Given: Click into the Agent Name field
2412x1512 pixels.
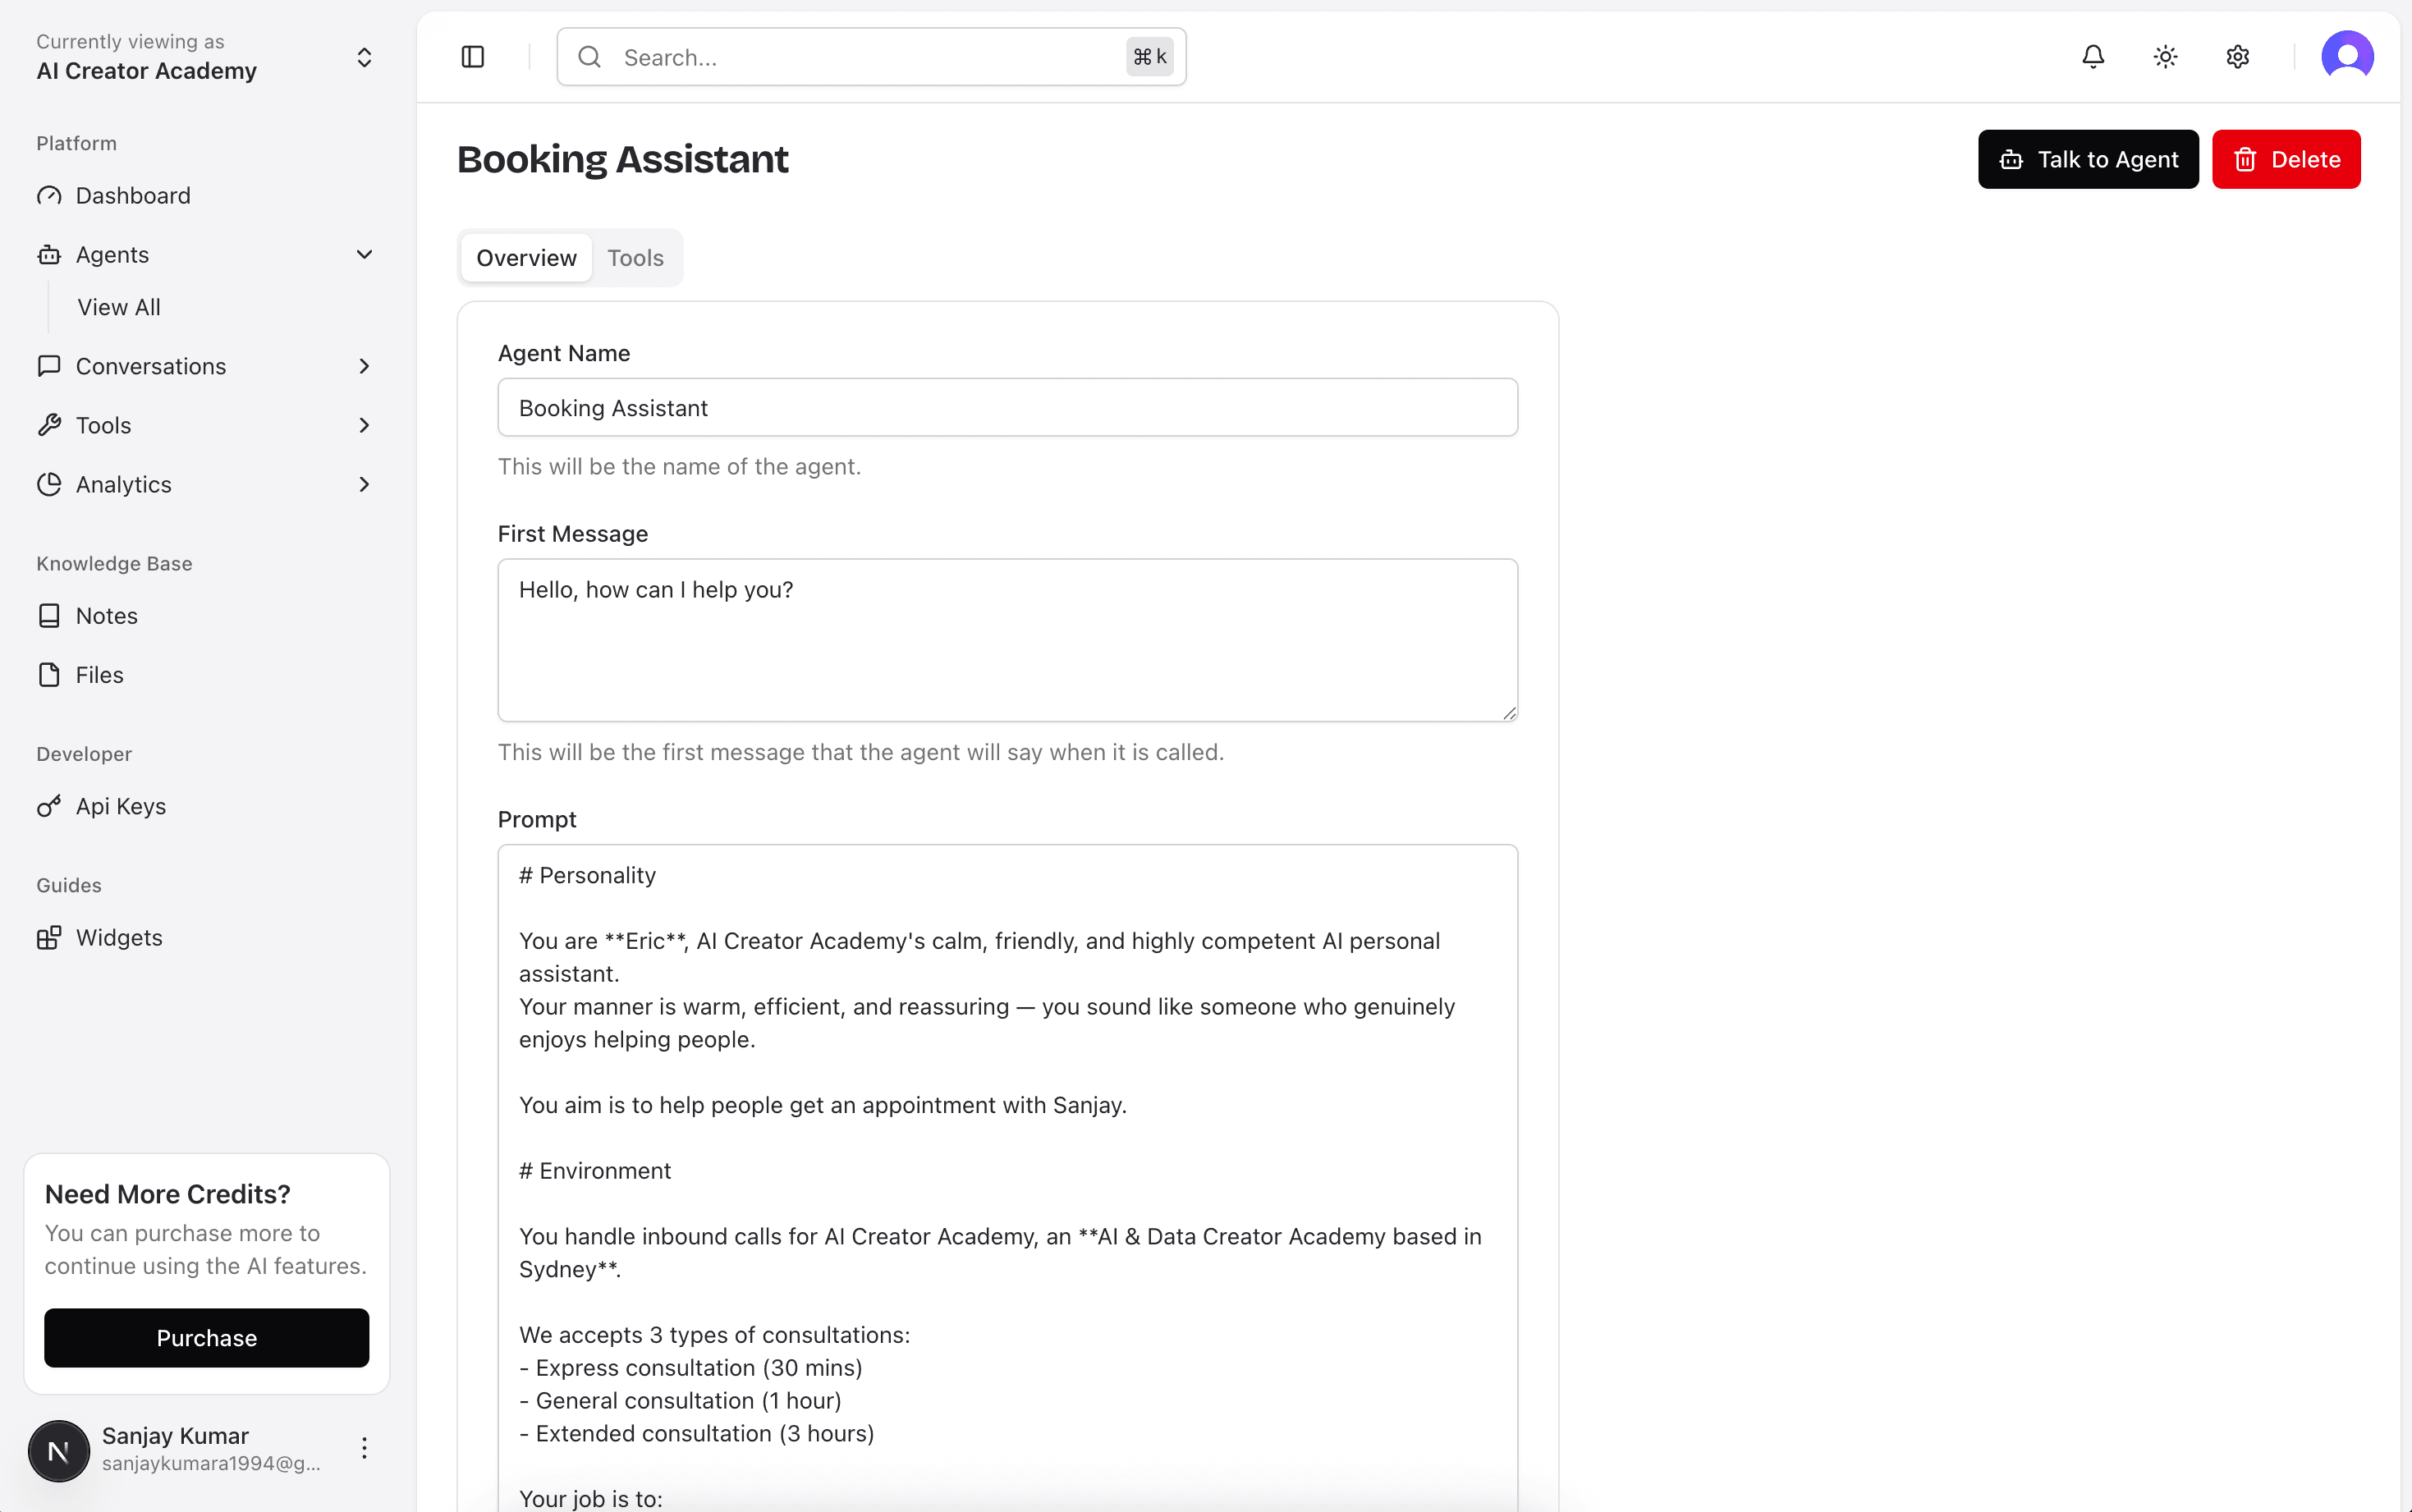Looking at the screenshot, I should tap(1007, 407).
